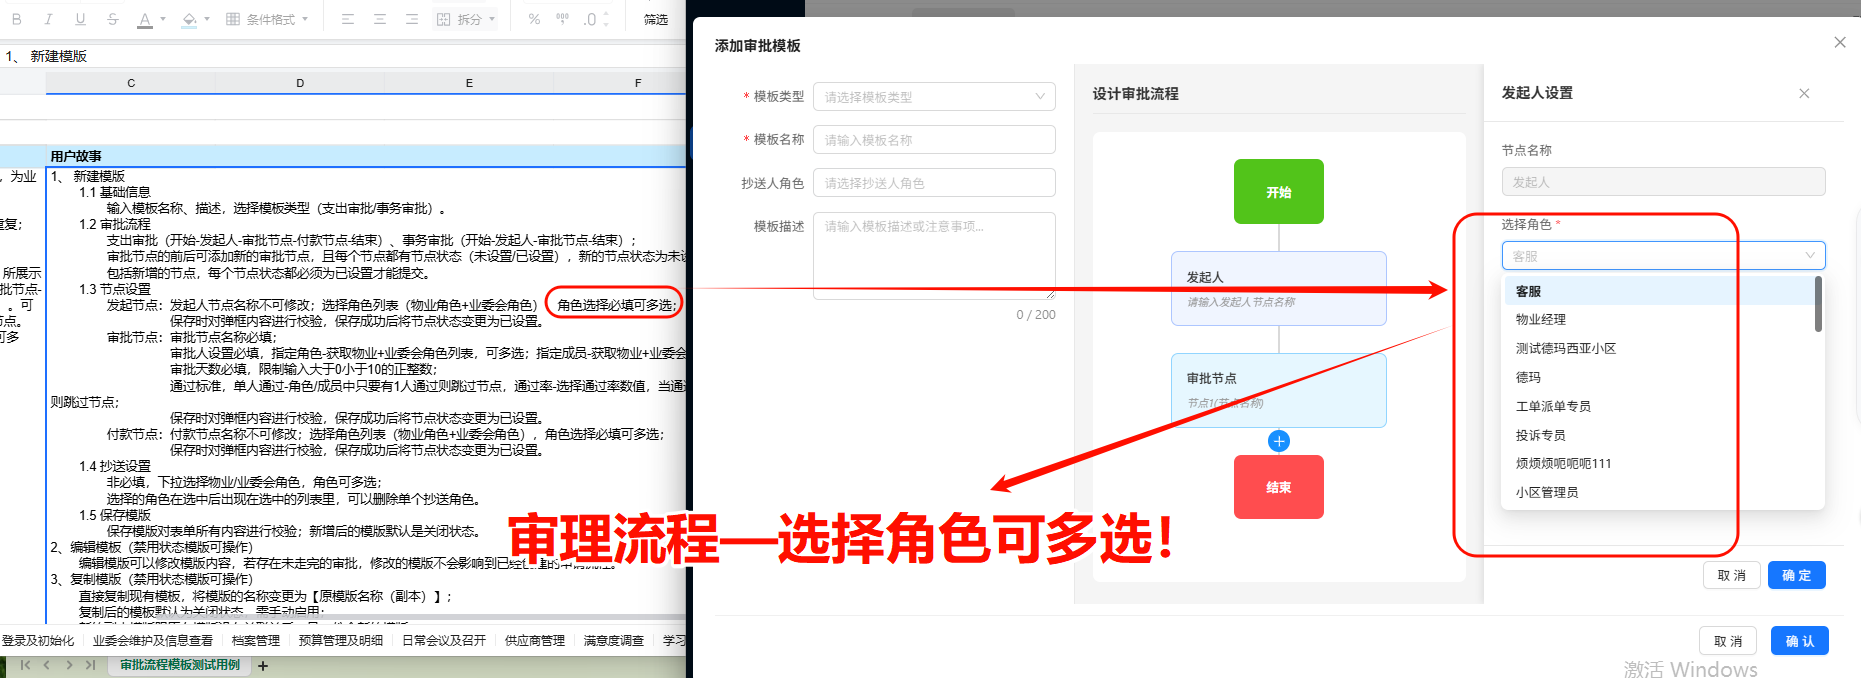Select the red 结束 end node
This screenshot has width=1861, height=678.
click(x=1279, y=487)
